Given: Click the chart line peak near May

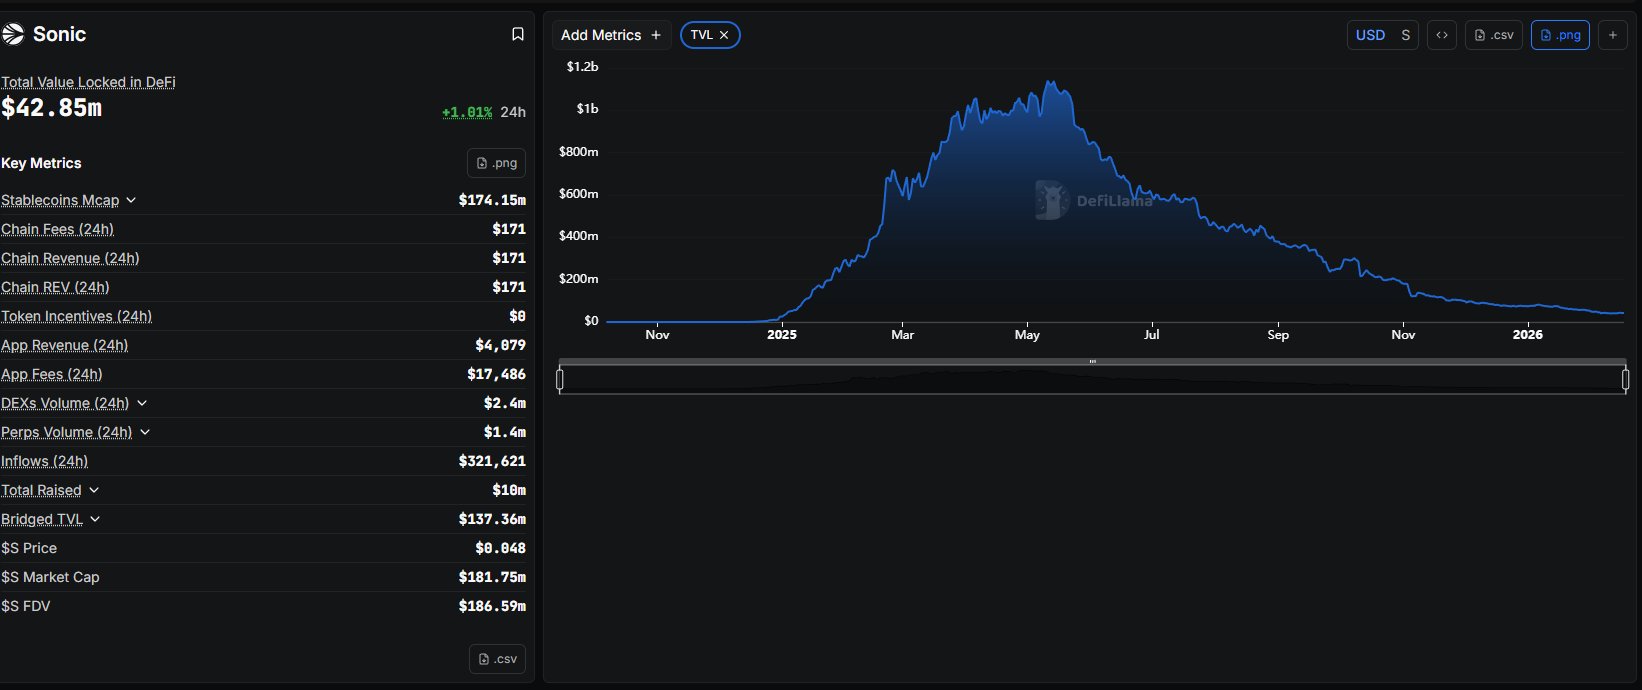Looking at the screenshot, I should pyautogui.click(x=1050, y=83).
